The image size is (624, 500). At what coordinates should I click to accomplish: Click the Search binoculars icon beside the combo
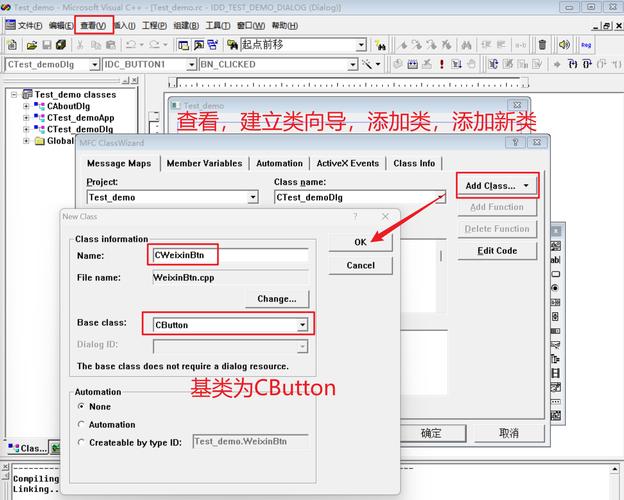point(380,45)
